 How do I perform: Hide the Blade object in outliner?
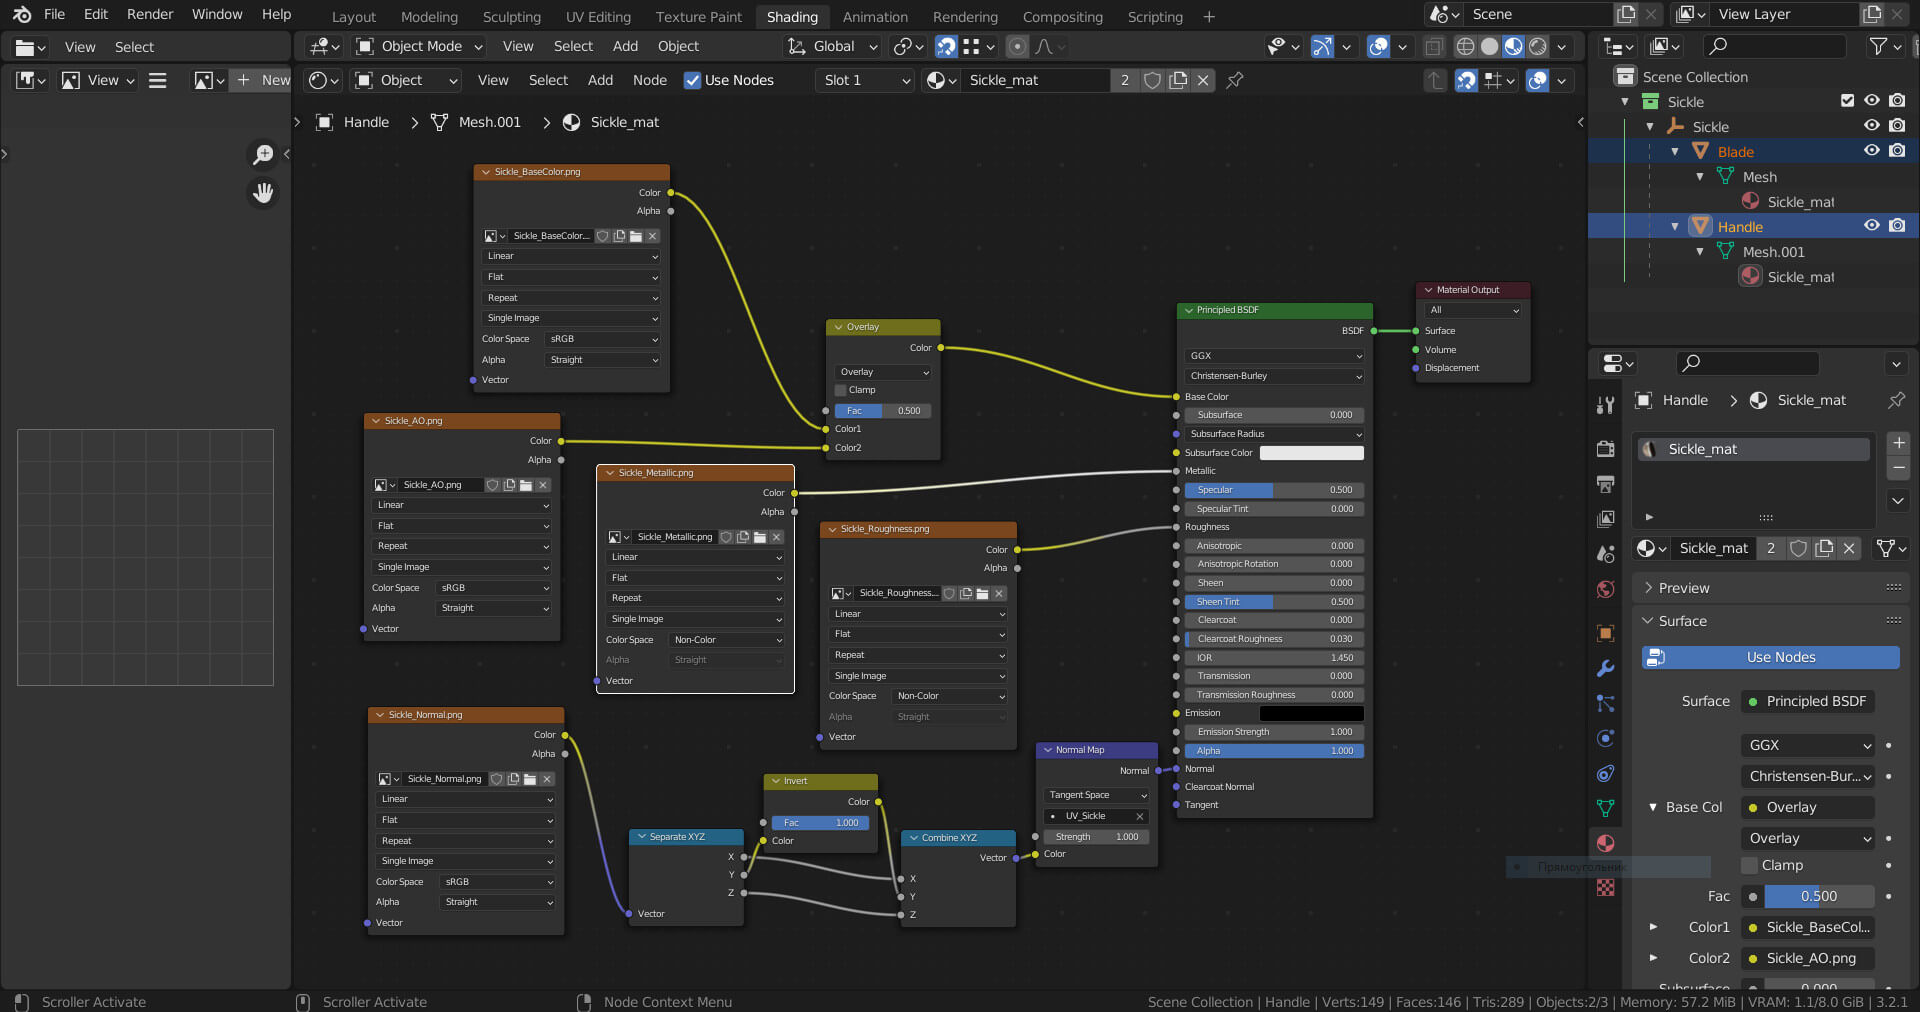tap(1871, 151)
